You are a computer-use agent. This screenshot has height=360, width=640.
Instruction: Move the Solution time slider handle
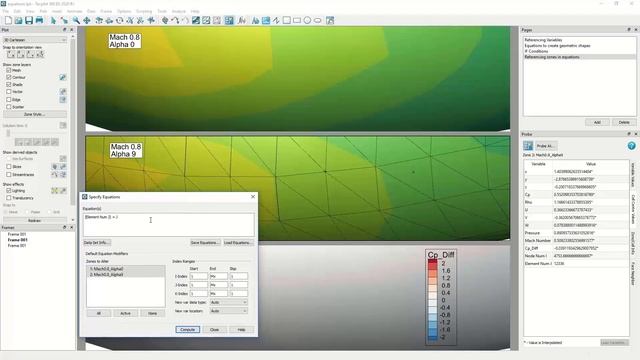pos(8,133)
